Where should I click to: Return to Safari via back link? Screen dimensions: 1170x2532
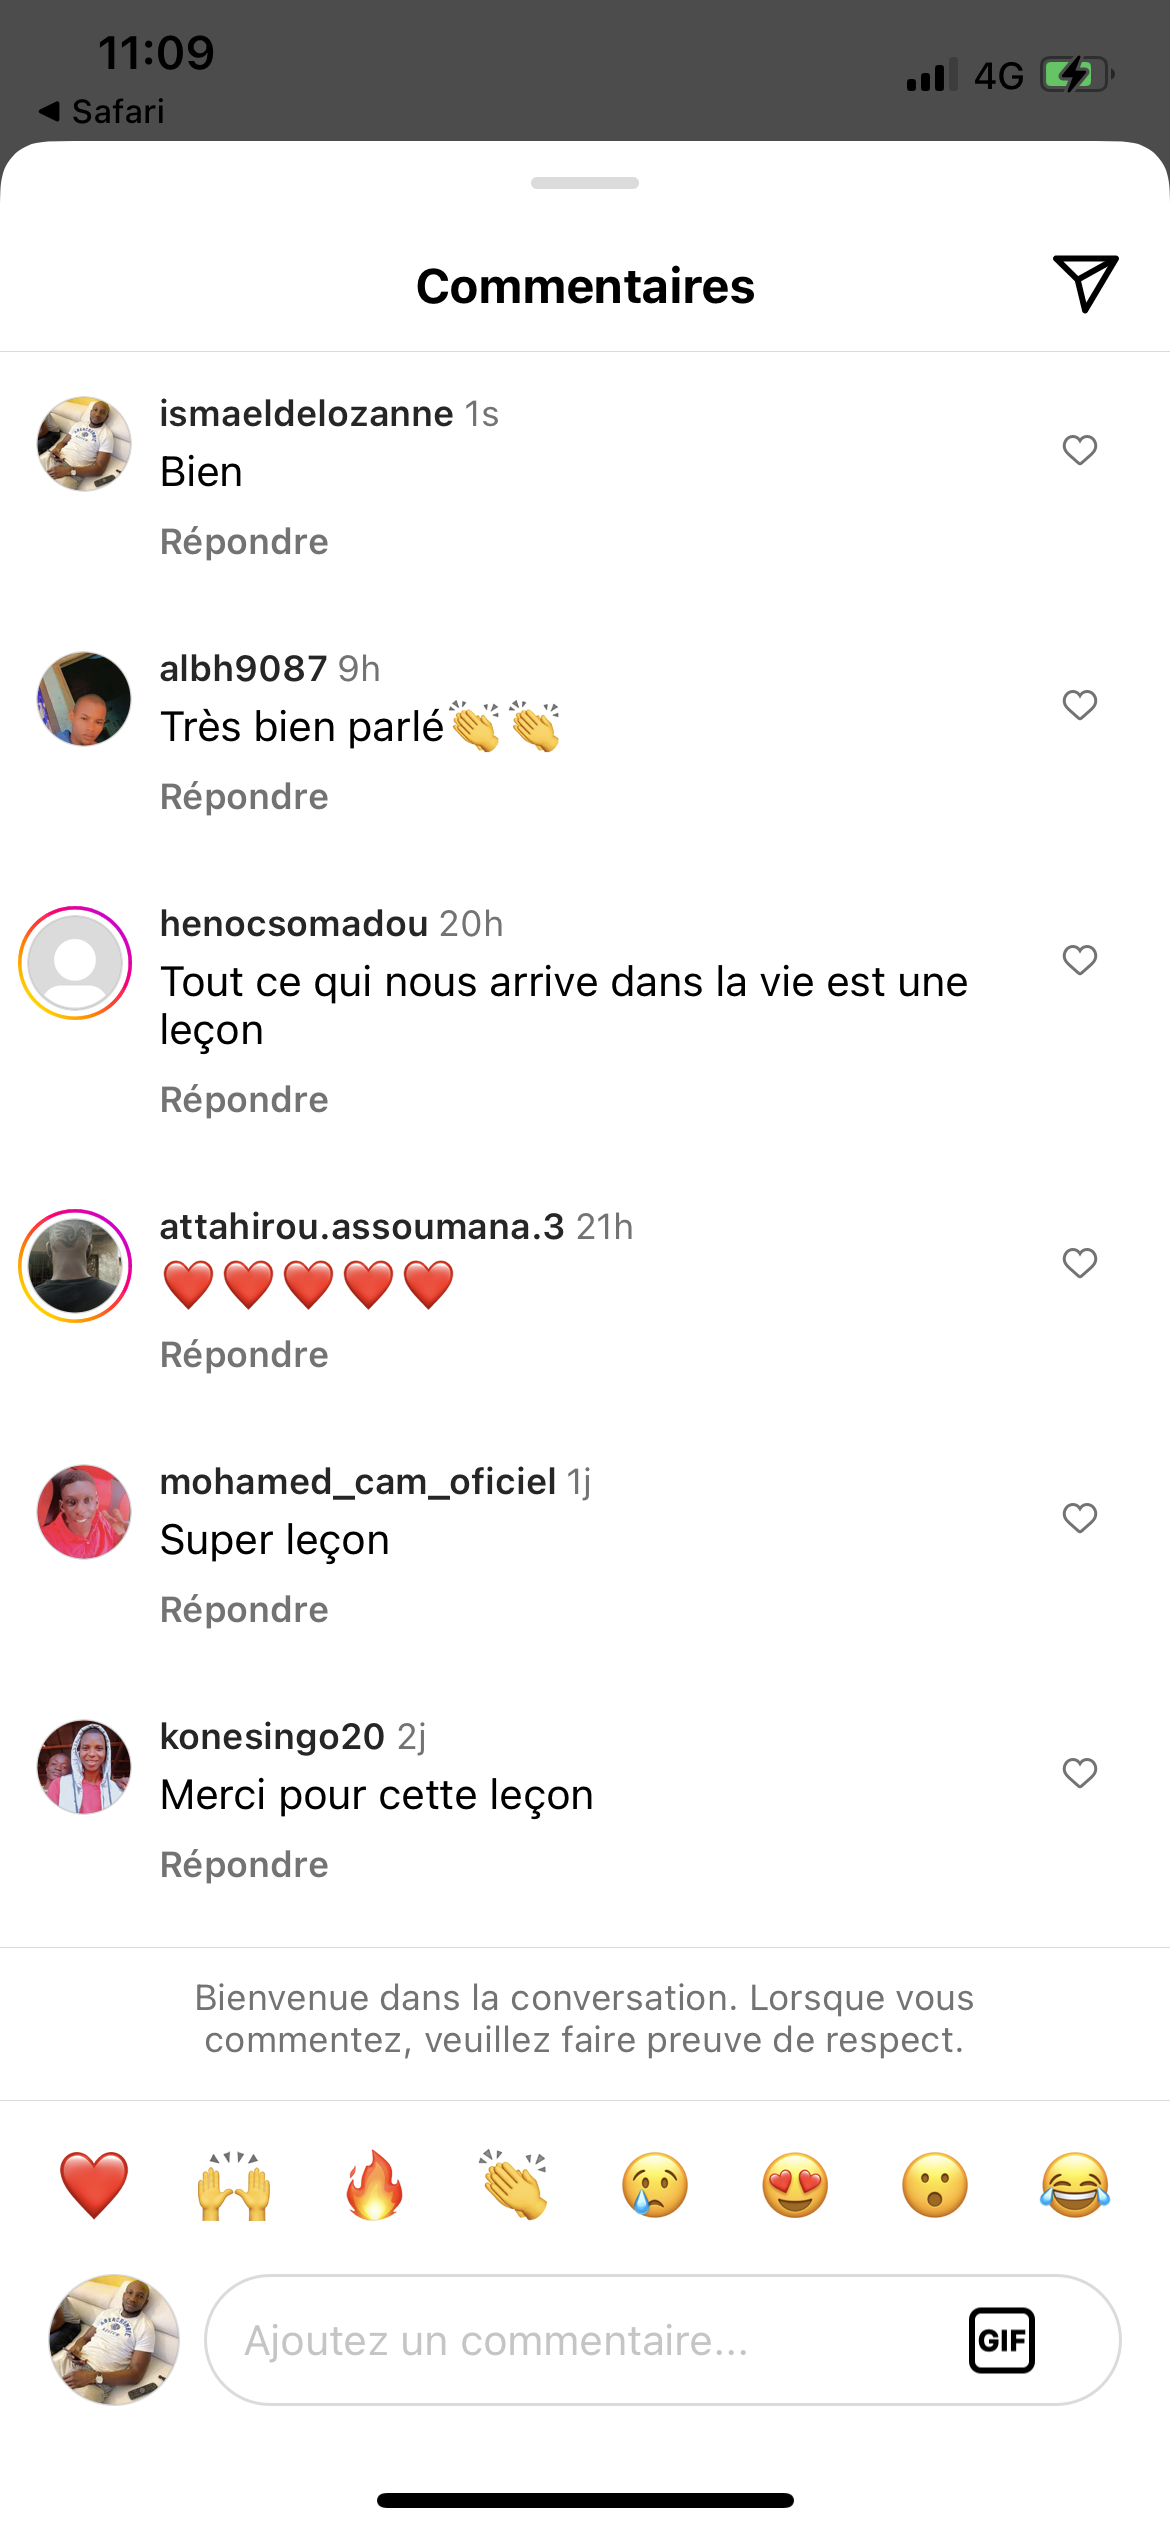click(x=102, y=111)
